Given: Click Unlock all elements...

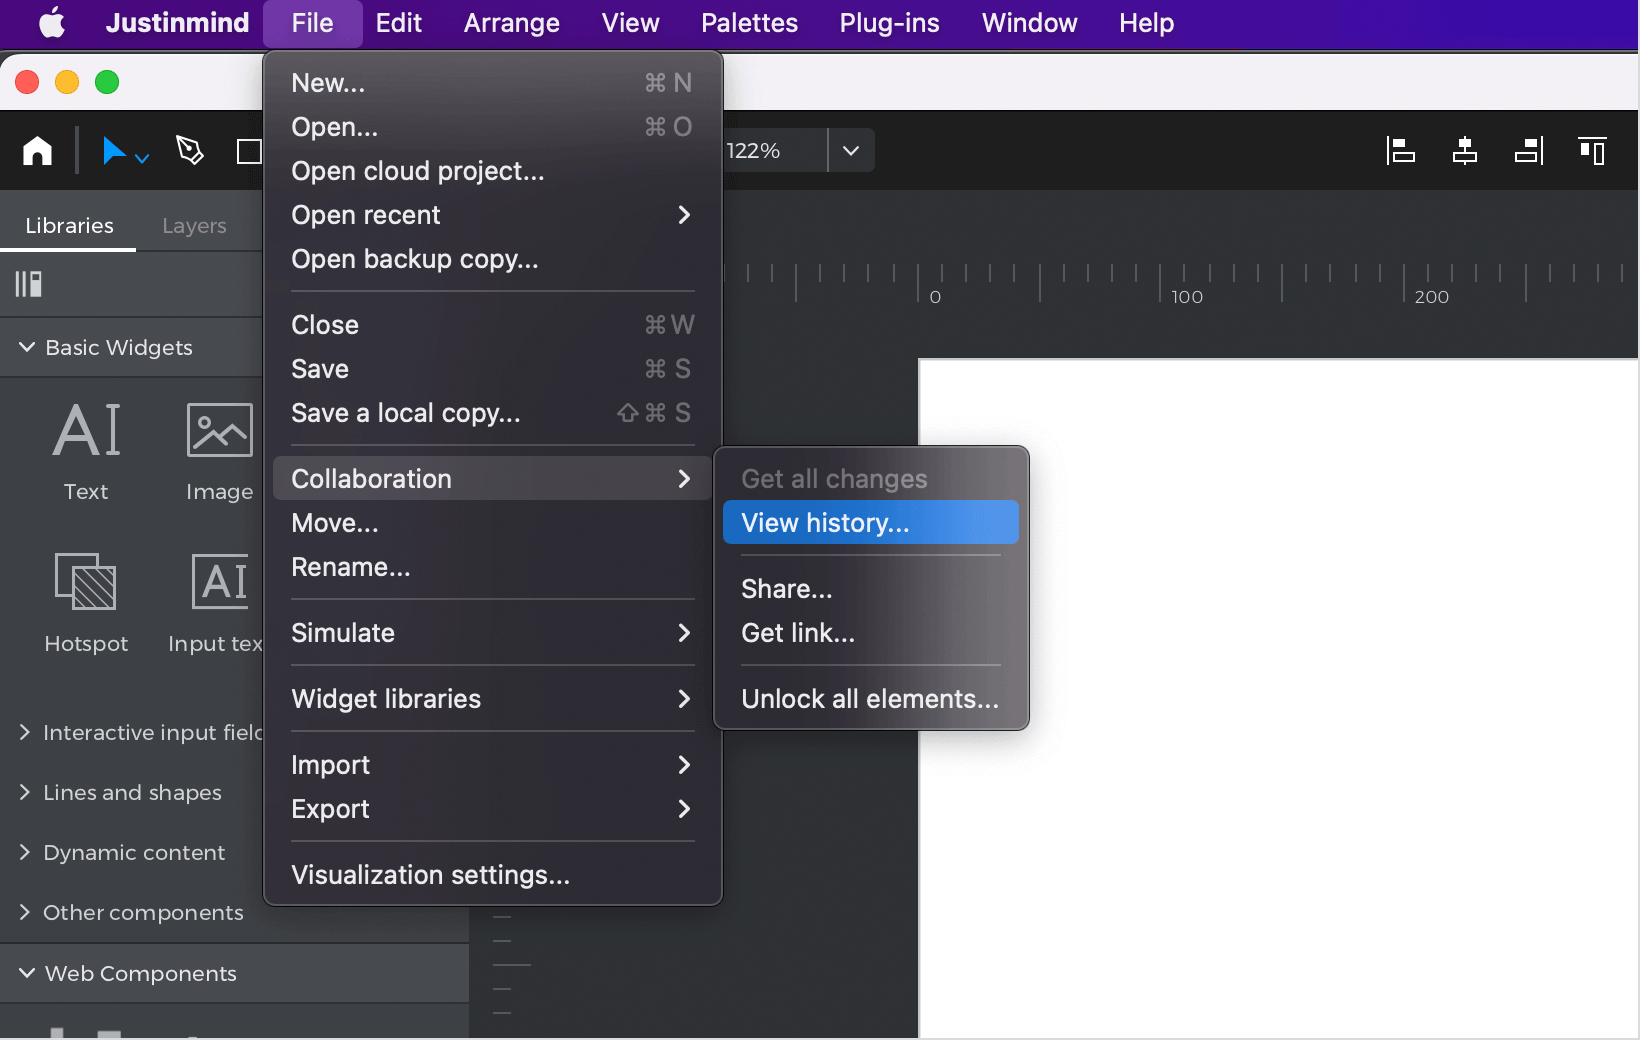Looking at the screenshot, I should click(871, 699).
